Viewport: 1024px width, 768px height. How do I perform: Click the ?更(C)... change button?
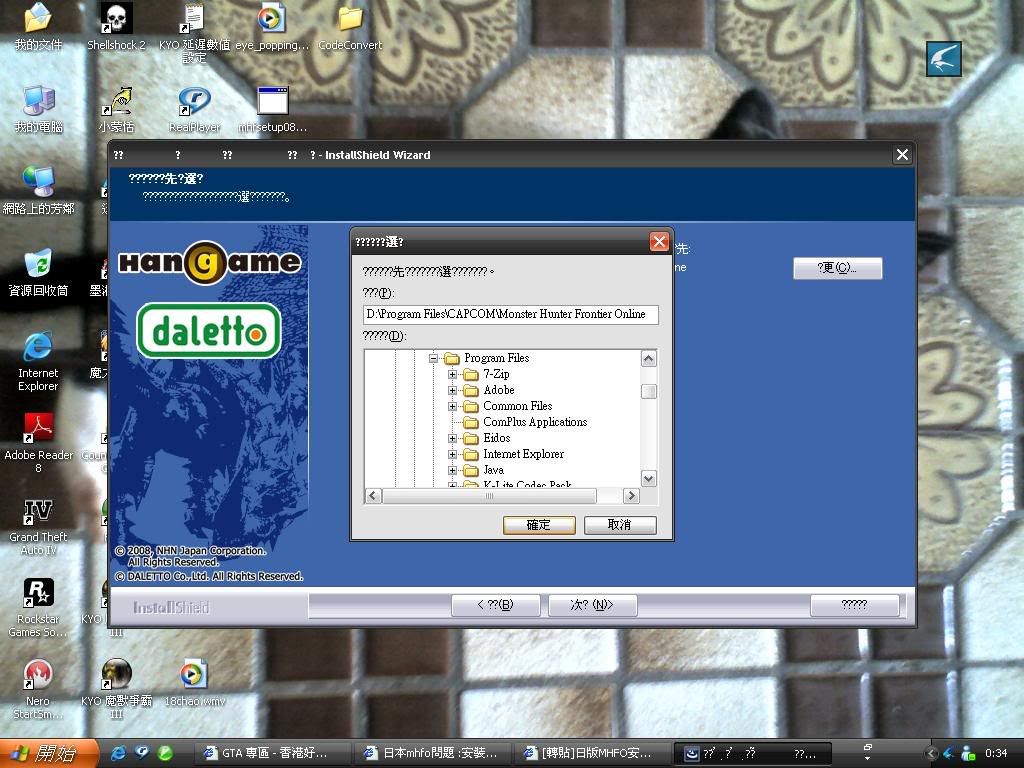837,268
